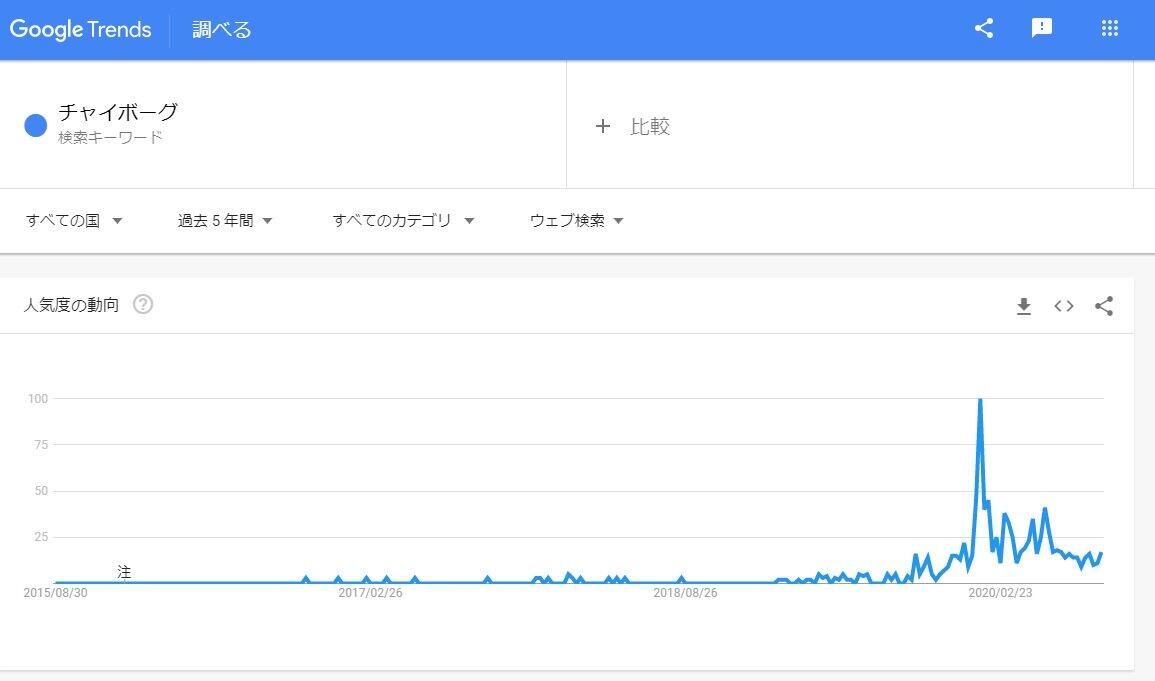Click the plus icon beside 比較
This screenshot has height=681, width=1155.
[x=602, y=126]
